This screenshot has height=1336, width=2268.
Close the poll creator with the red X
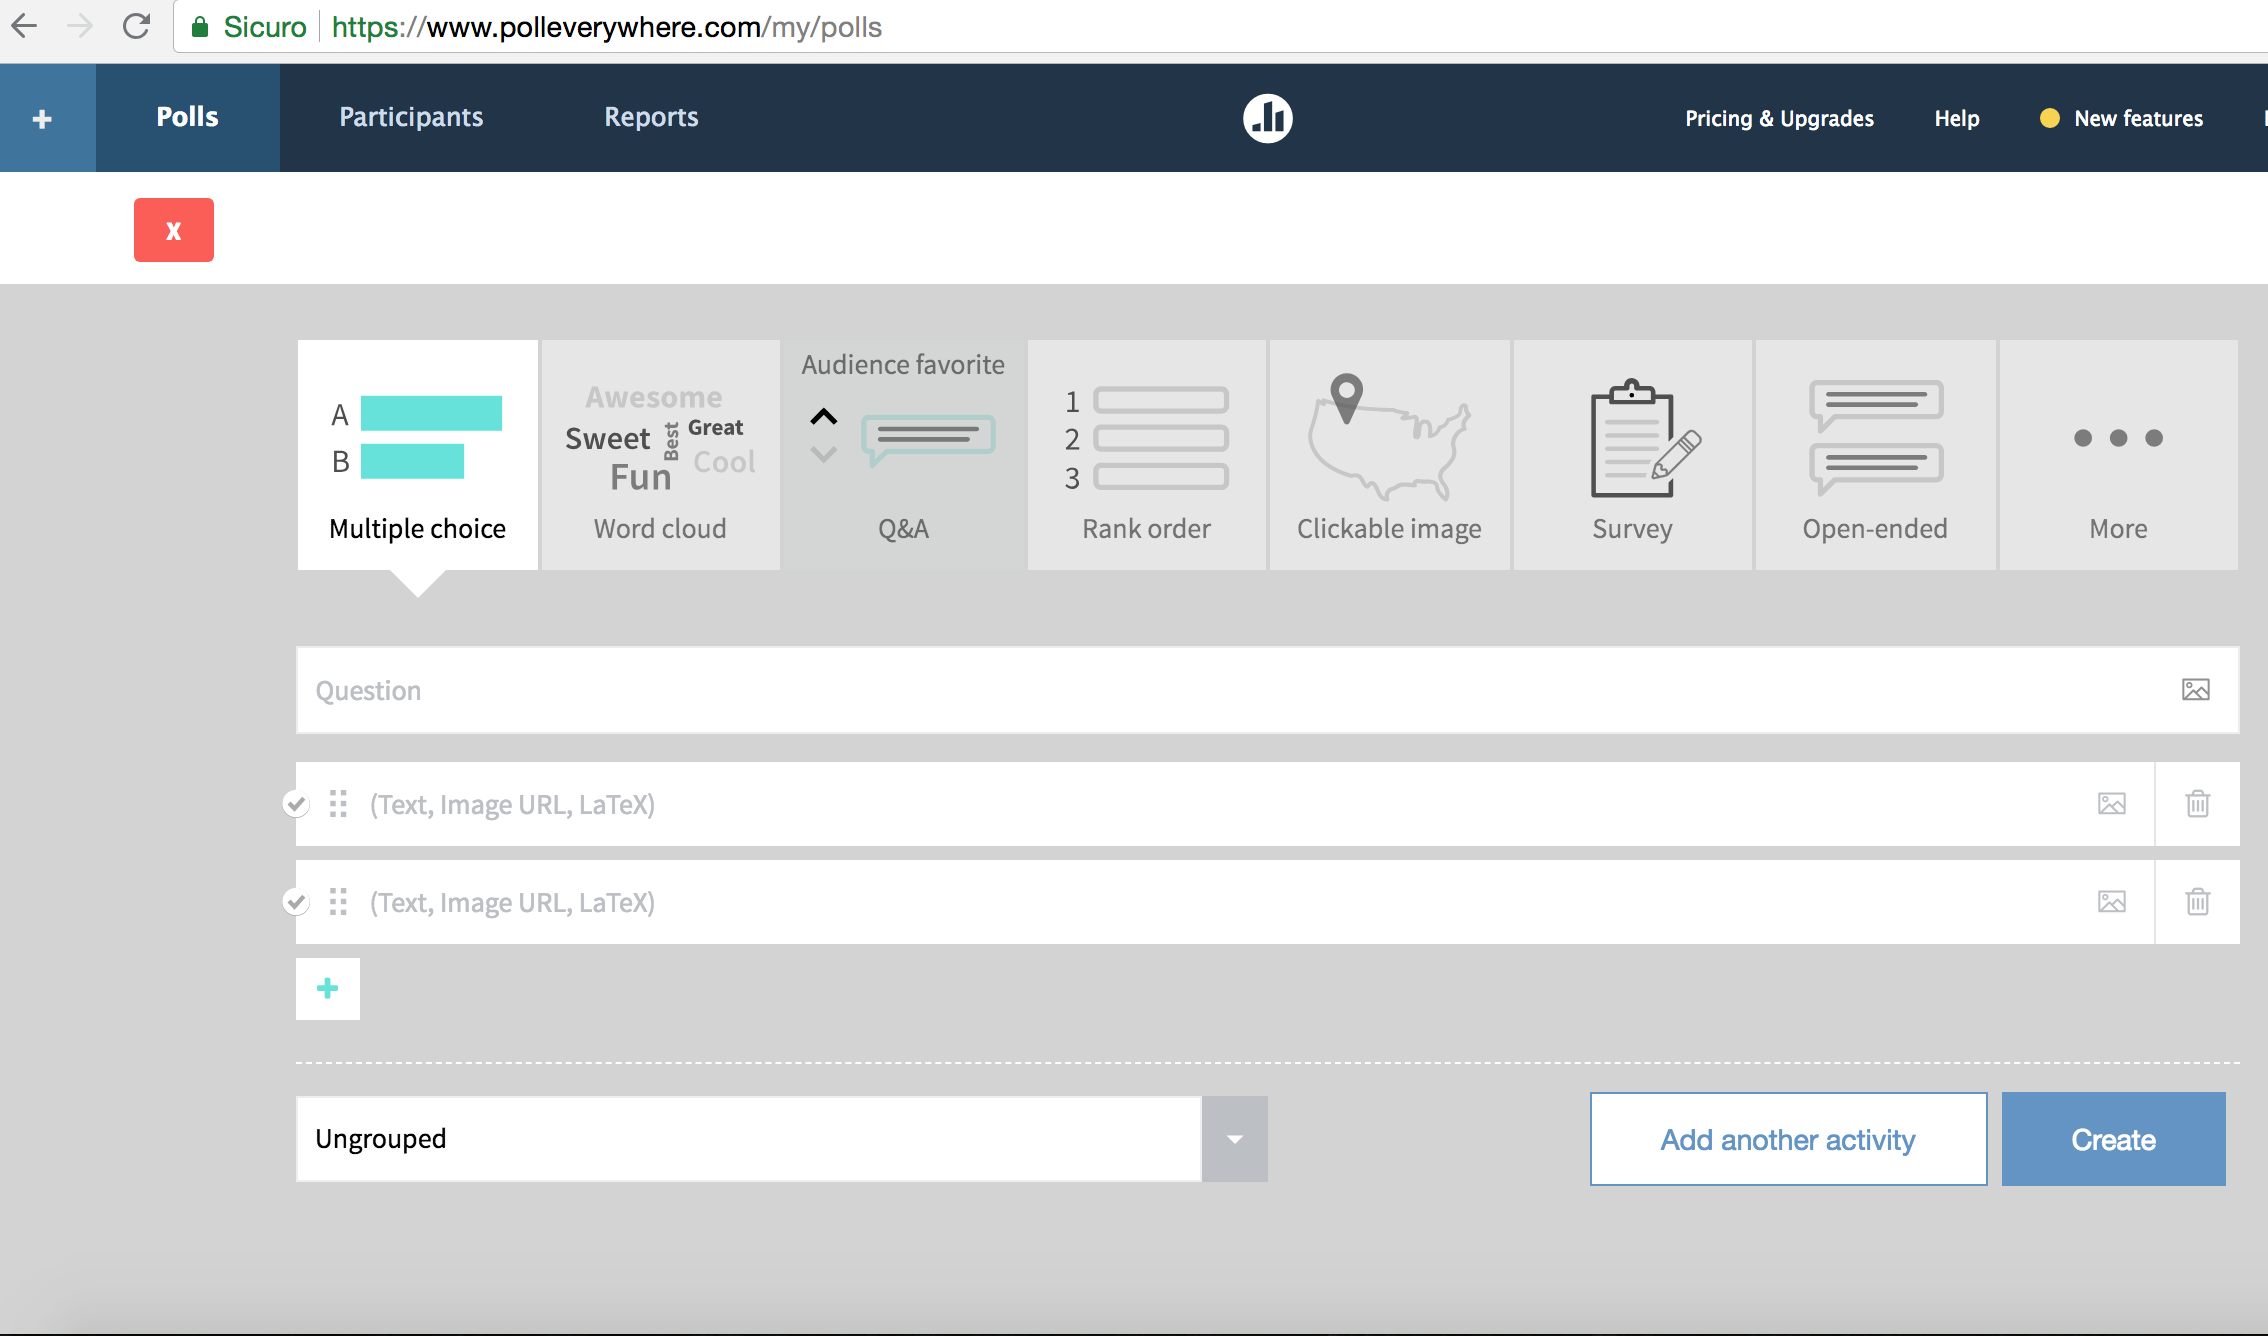pos(174,230)
